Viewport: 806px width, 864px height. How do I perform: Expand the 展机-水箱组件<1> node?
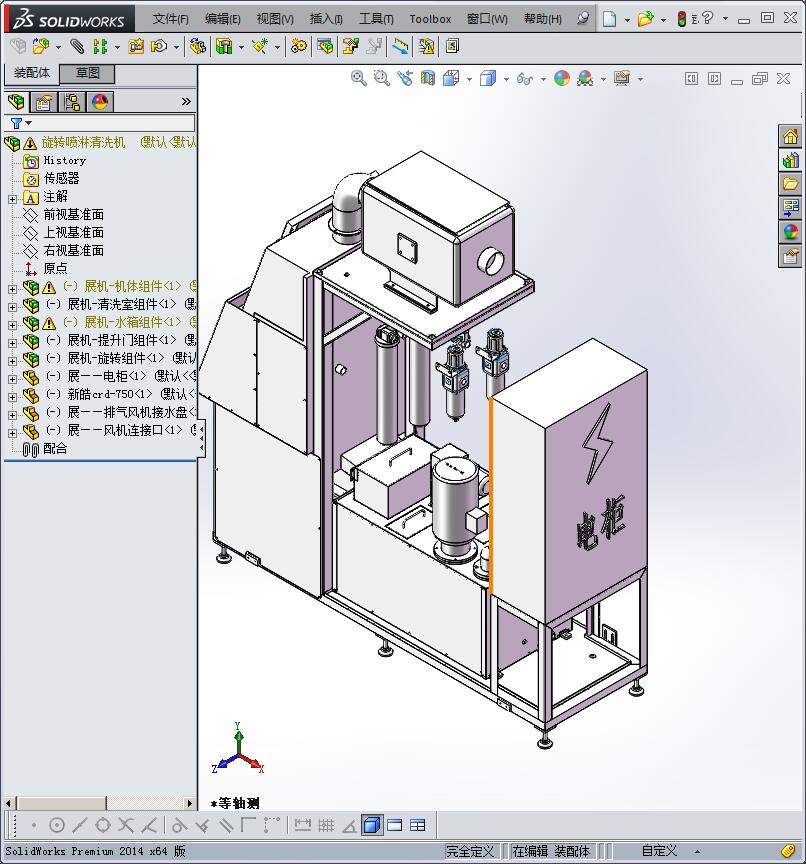coord(13,325)
